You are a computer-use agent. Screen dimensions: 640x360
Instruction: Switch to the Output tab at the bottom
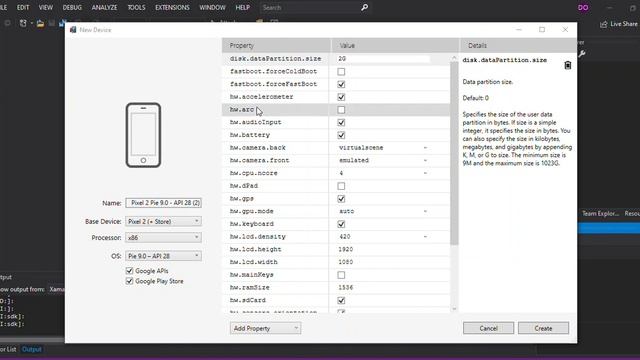click(x=31, y=349)
